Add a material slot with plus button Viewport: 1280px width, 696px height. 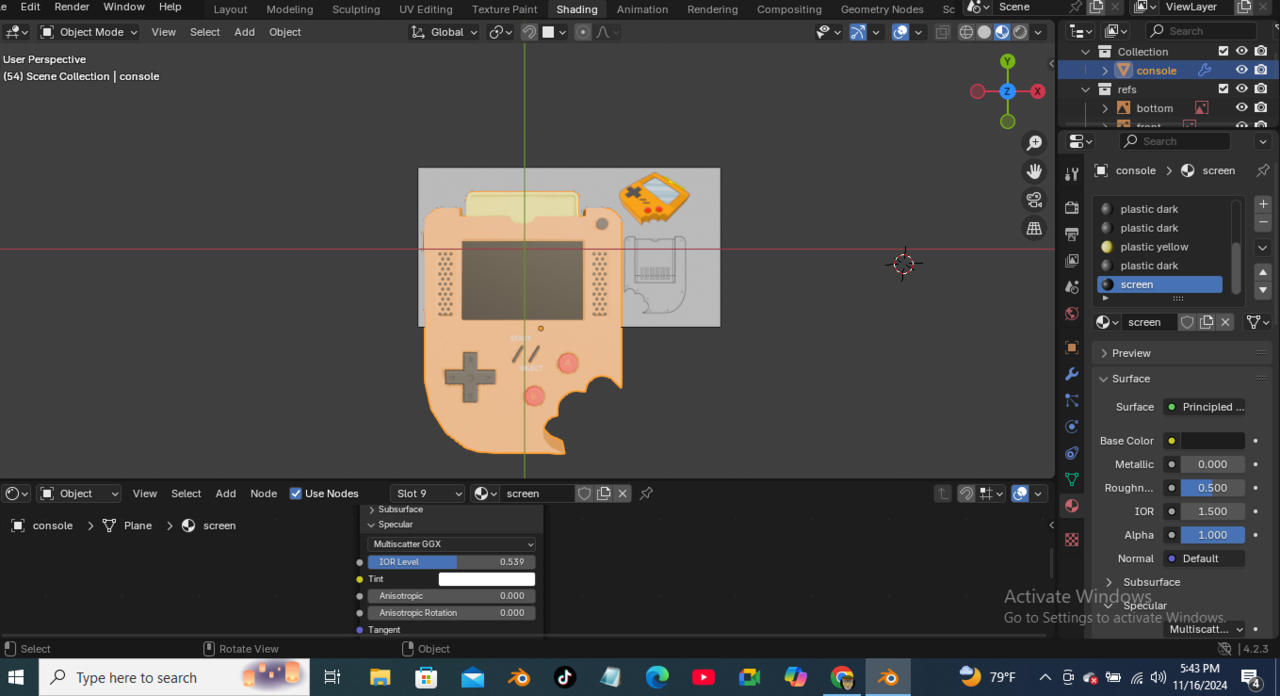coord(1263,204)
